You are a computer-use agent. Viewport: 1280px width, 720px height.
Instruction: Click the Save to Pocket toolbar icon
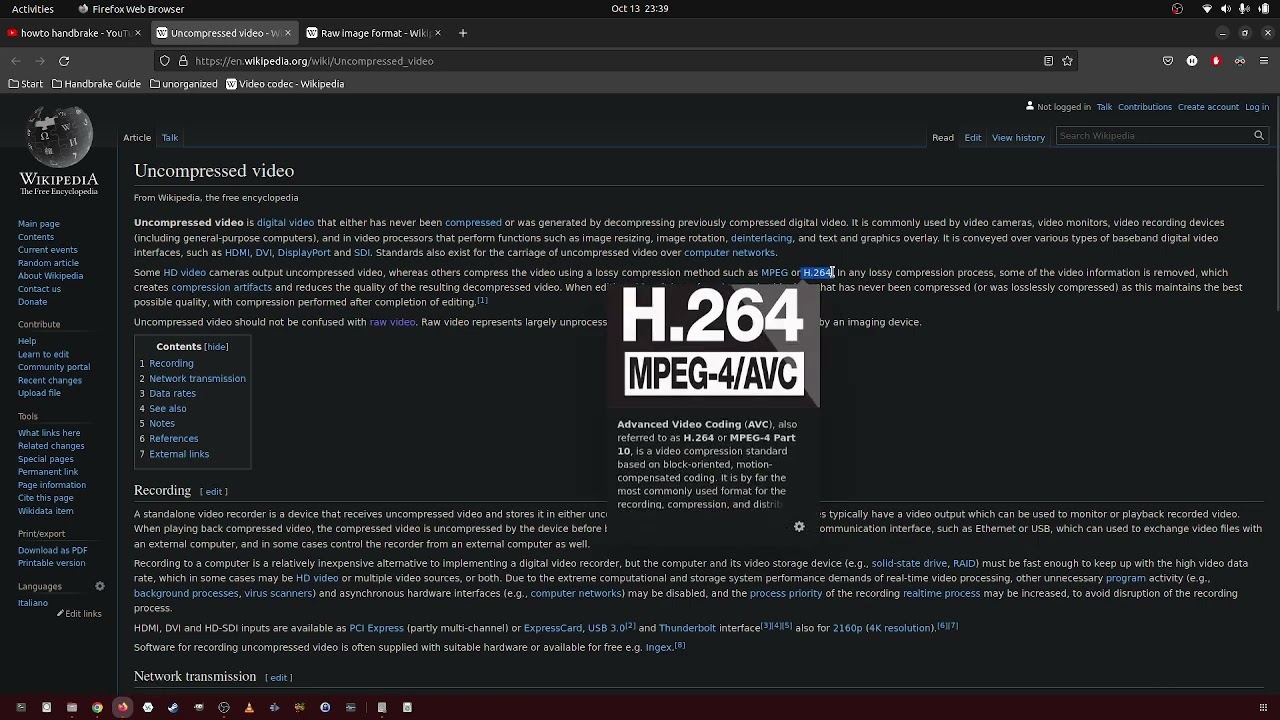pos(1168,61)
